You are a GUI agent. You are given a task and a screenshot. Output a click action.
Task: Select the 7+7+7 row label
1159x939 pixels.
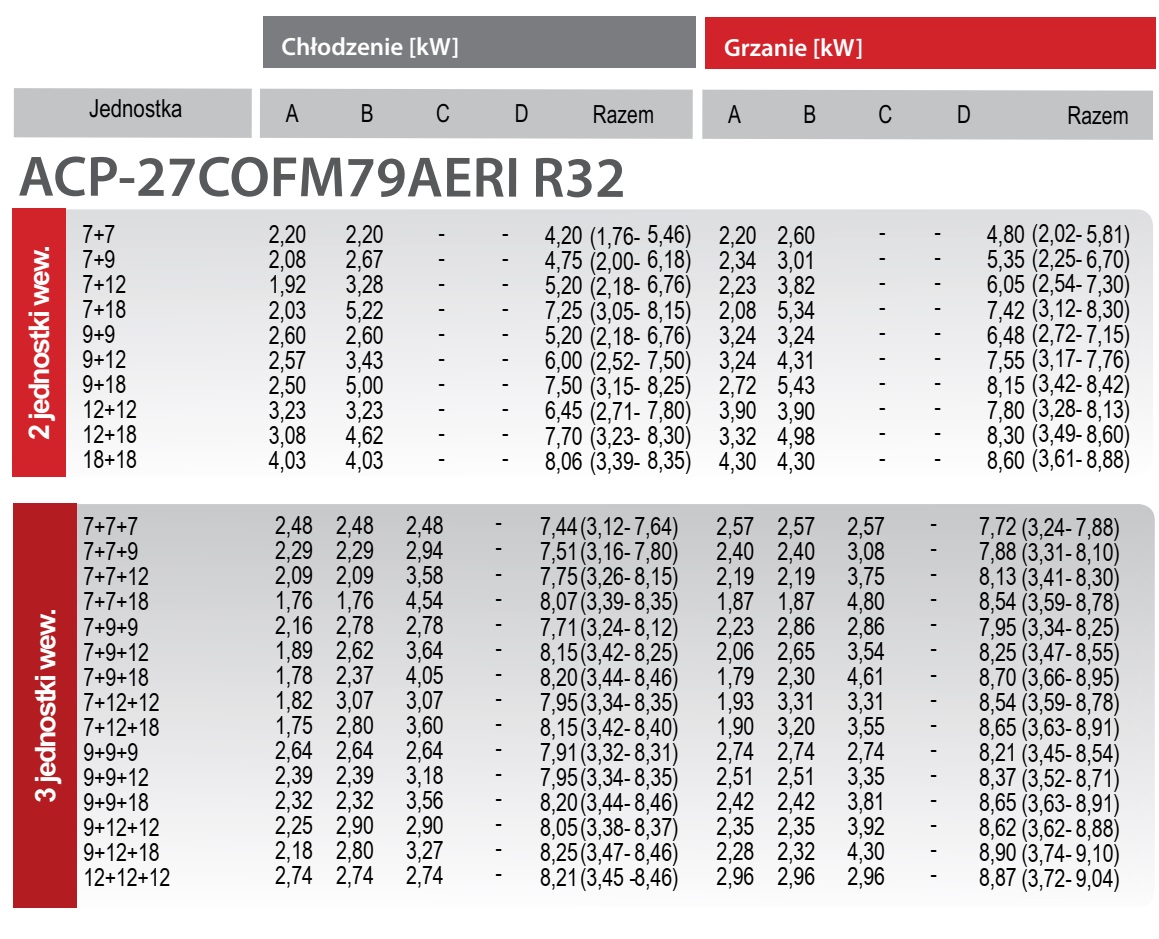(110, 526)
